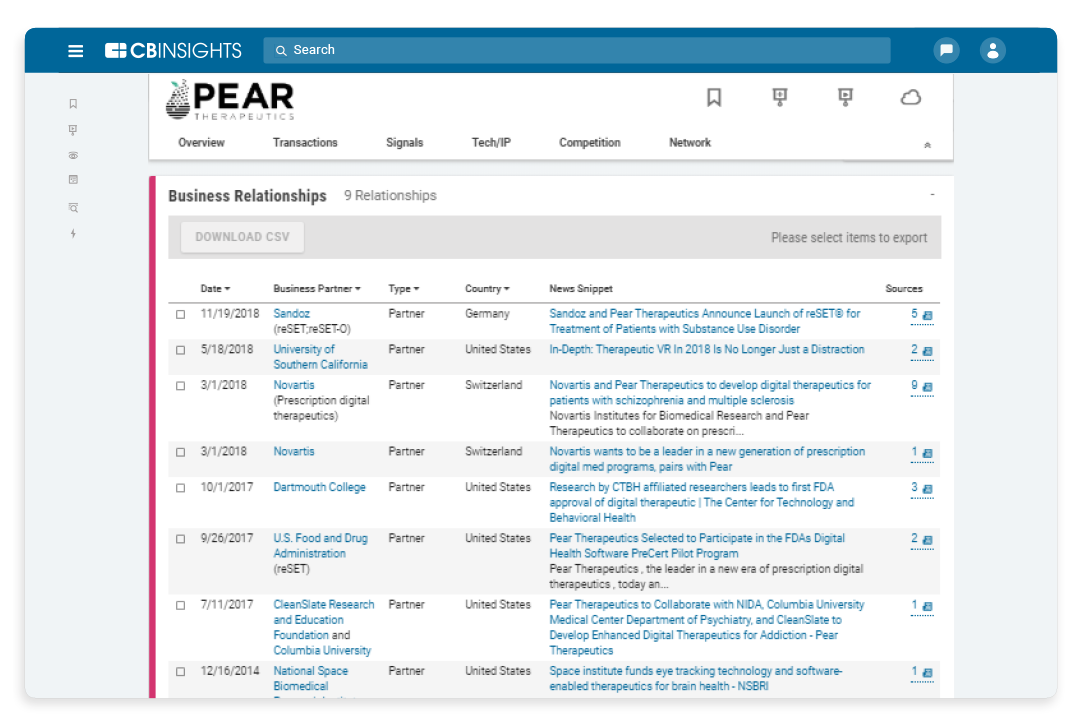
Task: Check the Novartis wants to be a leader row
Action: click(181, 453)
